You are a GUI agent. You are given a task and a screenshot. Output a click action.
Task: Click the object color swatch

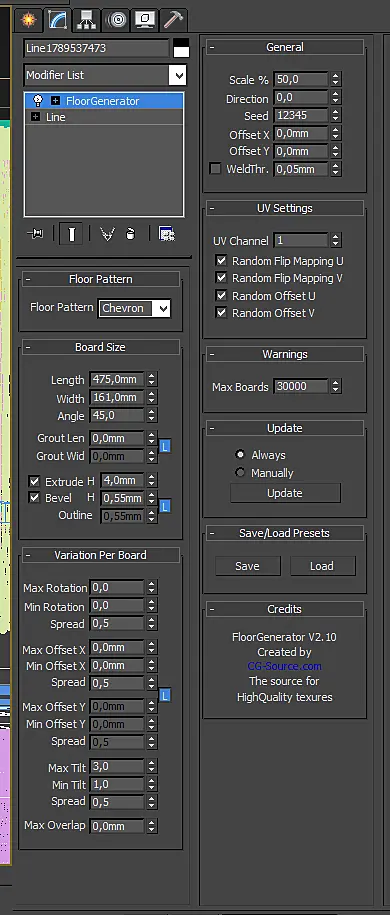click(182, 48)
